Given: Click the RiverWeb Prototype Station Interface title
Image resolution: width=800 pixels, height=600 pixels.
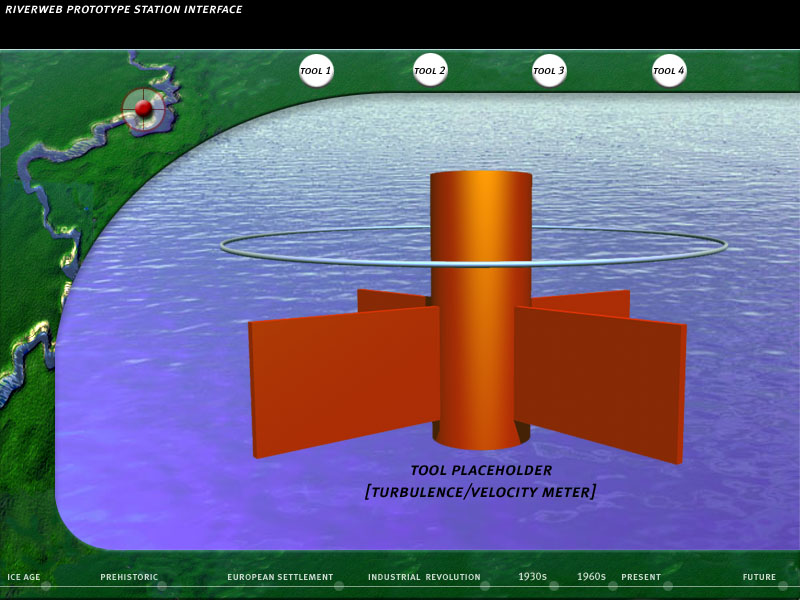Looking at the screenshot, I should click(x=123, y=9).
